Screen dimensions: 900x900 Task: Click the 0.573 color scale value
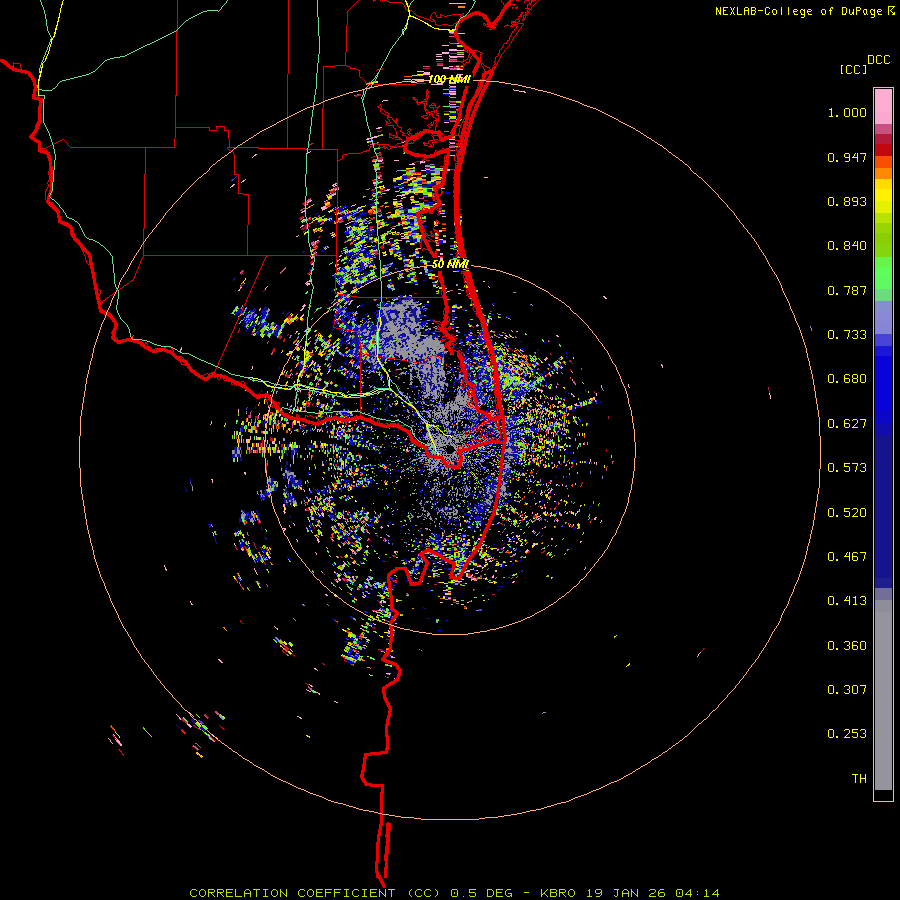click(x=847, y=468)
